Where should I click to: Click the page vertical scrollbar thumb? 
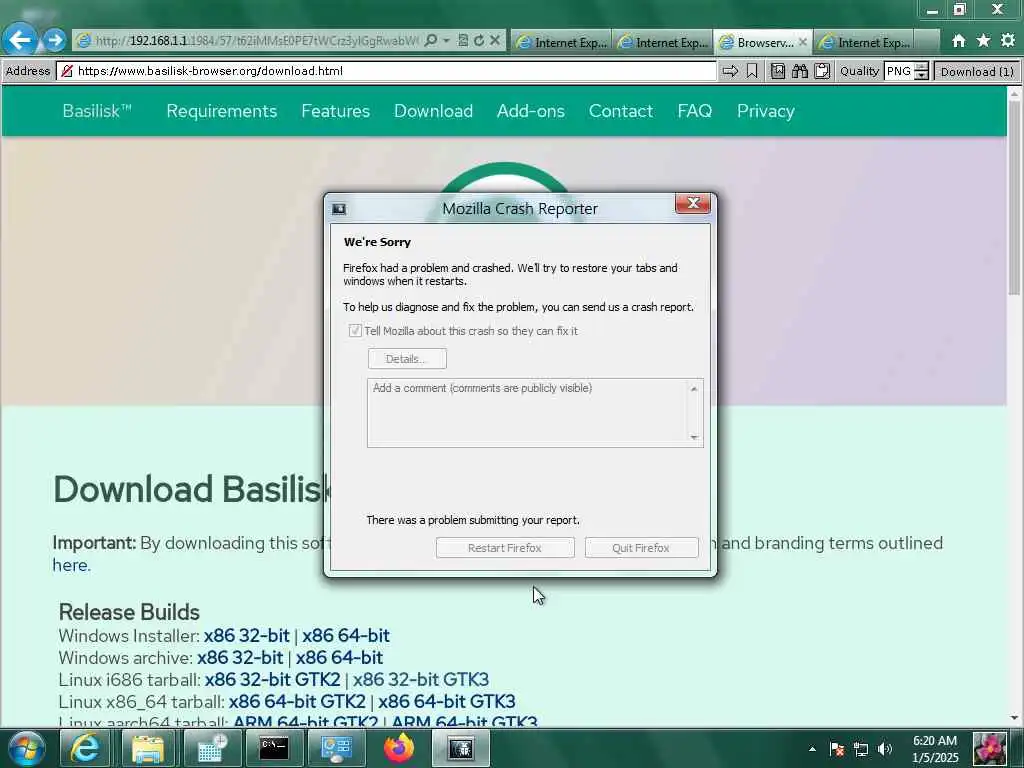(1014, 196)
